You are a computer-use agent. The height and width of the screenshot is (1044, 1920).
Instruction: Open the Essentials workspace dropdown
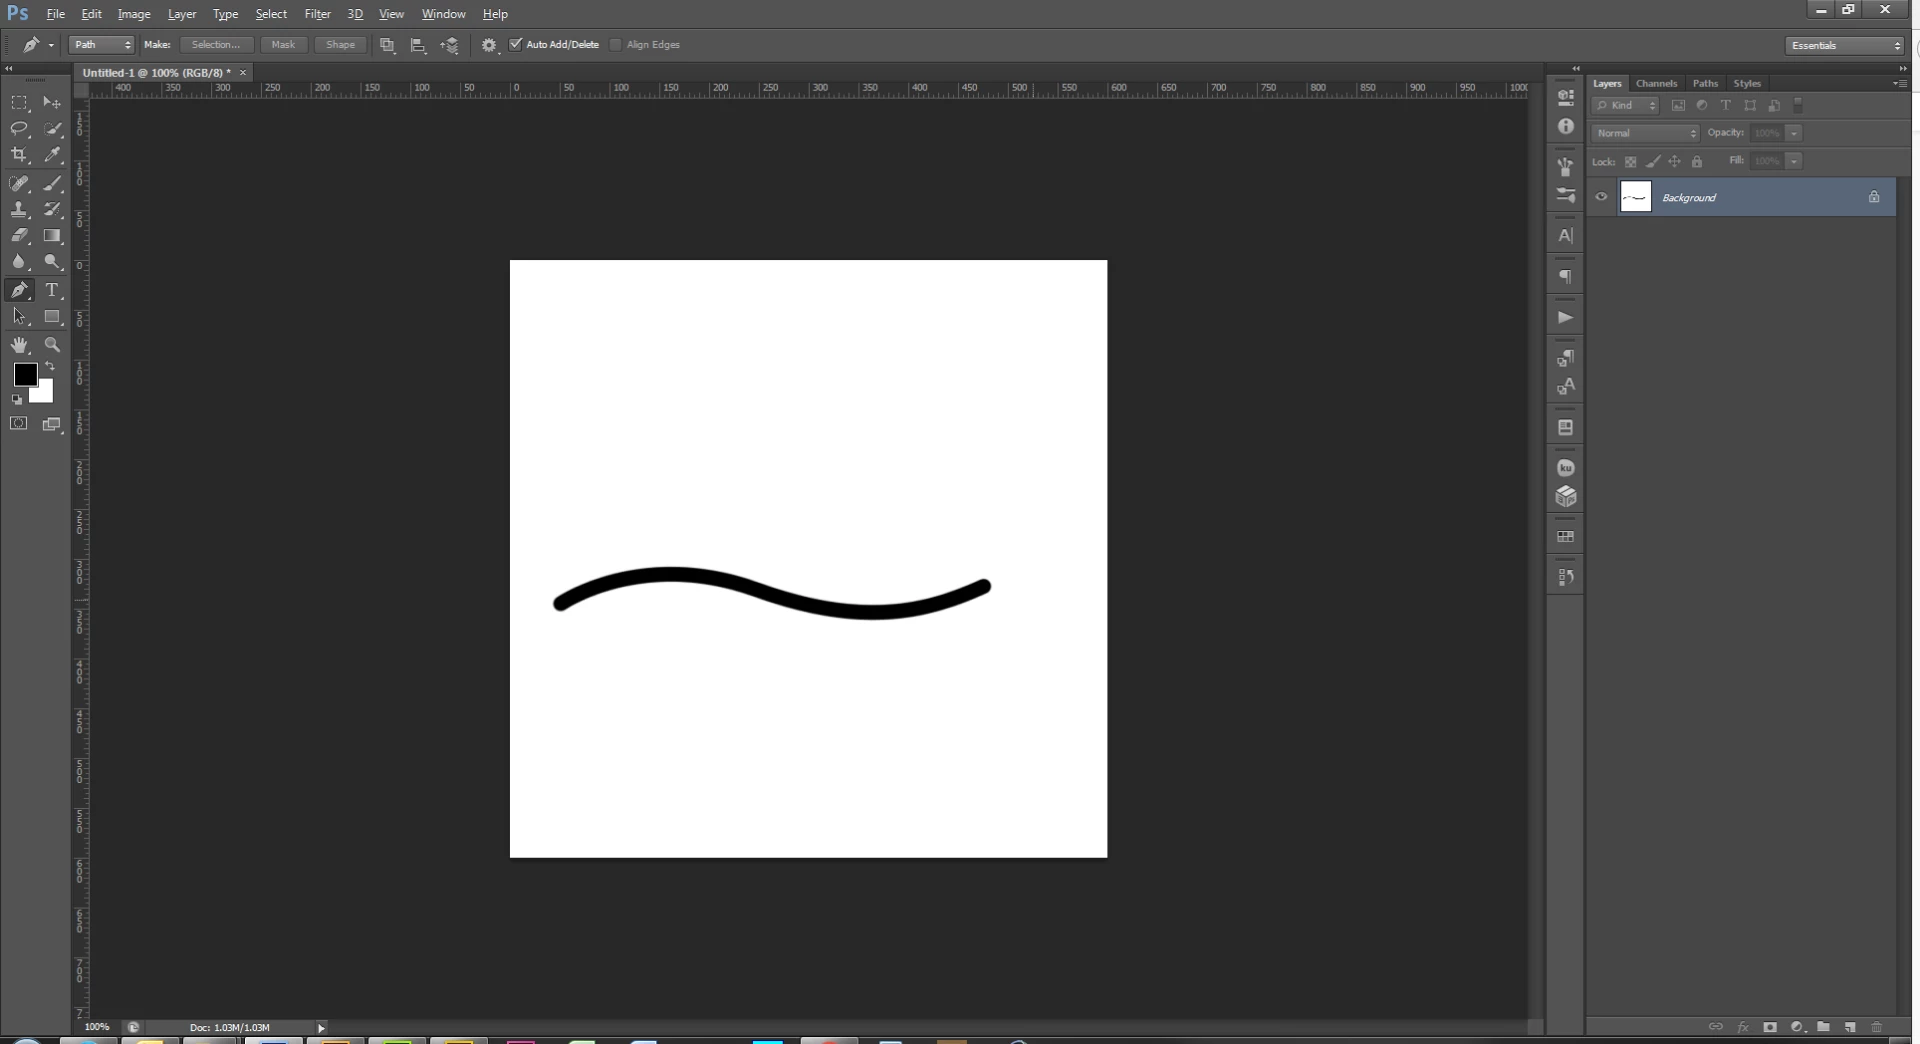pyautogui.click(x=1845, y=46)
